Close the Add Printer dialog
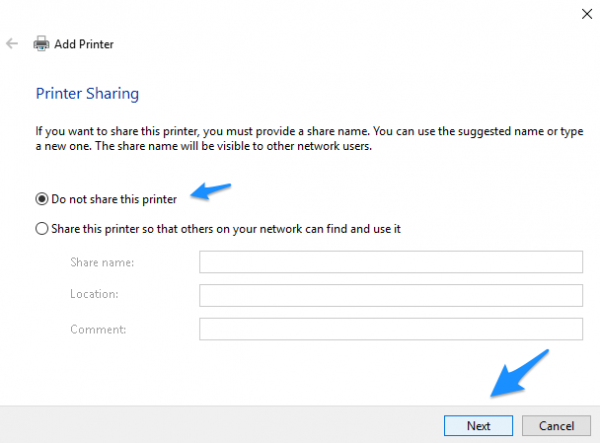 click(x=587, y=14)
